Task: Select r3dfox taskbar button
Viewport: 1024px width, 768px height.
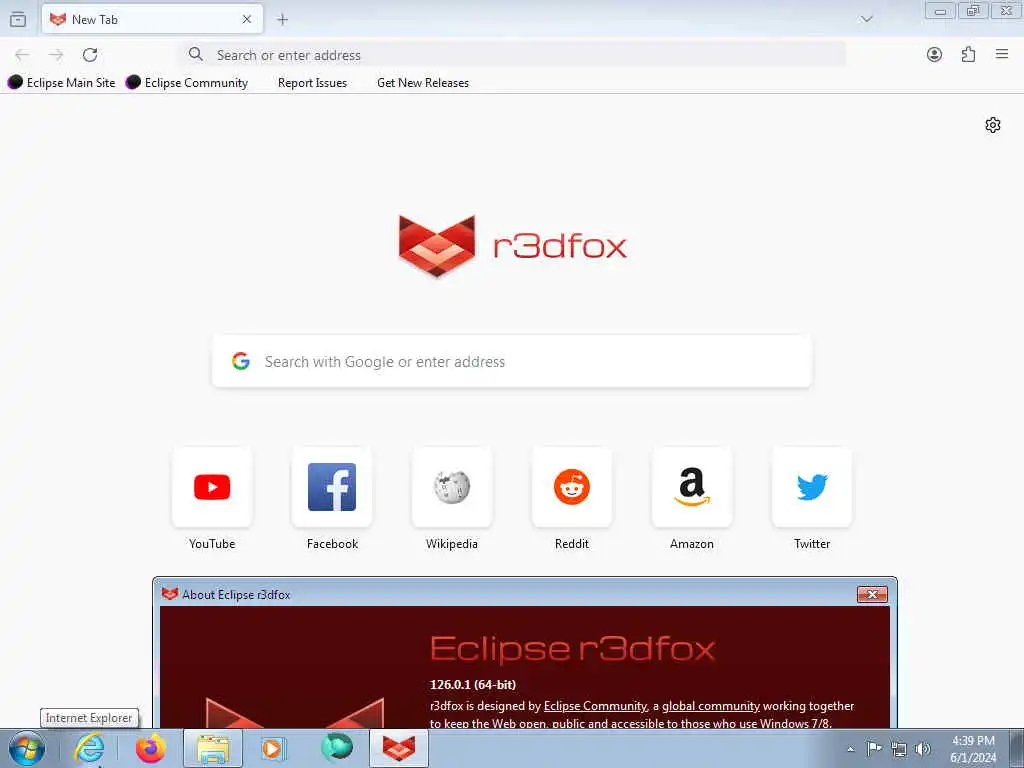Action: tap(399, 748)
